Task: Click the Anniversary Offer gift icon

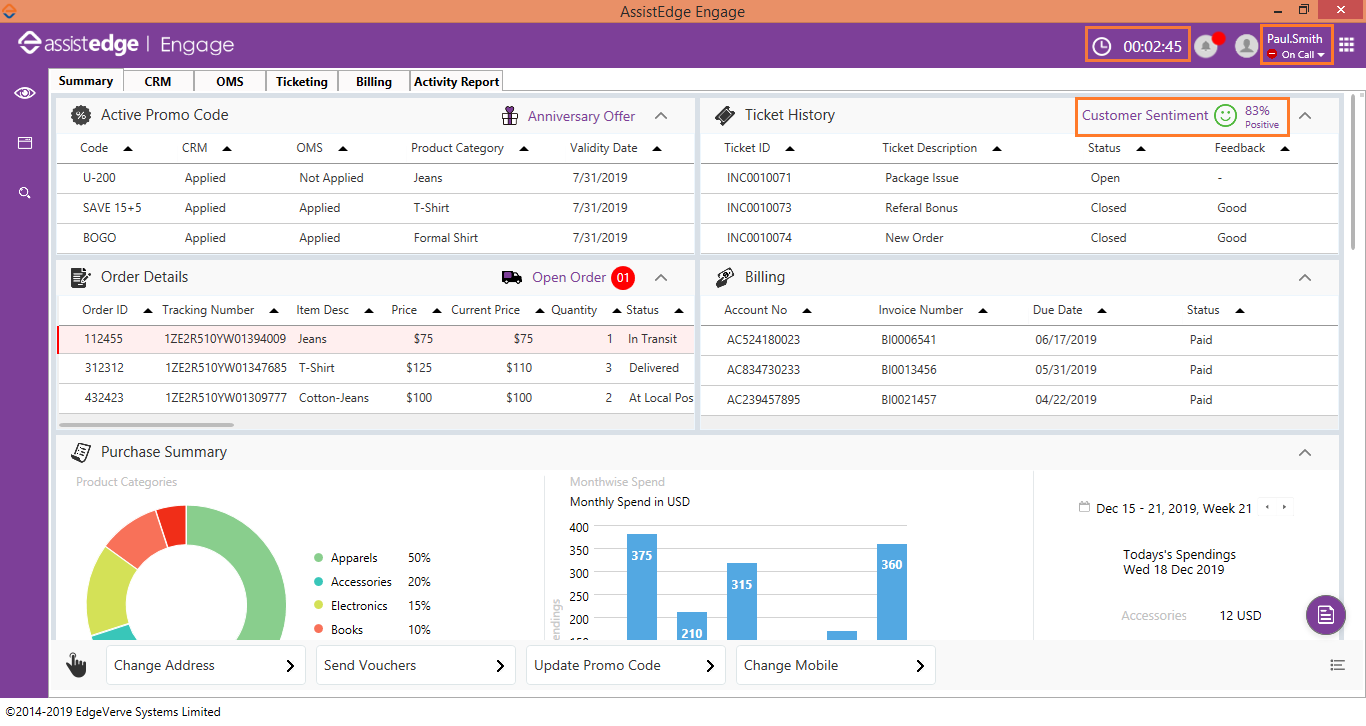Action: pyautogui.click(x=510, y=116)
